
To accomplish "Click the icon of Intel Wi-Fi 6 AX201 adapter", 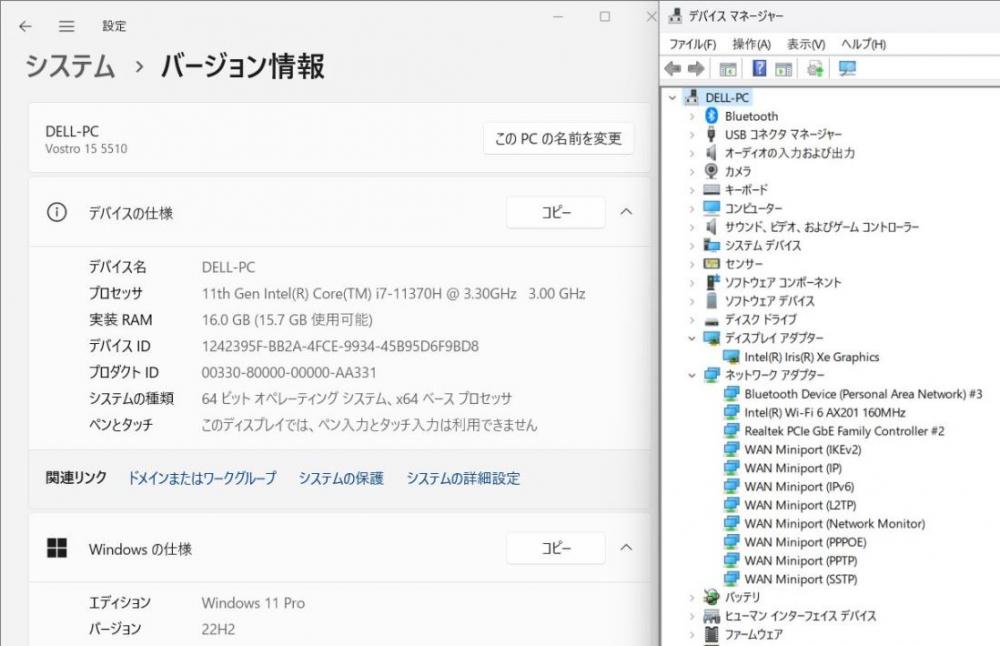I will pyautogui.click(x=732, y=413).
